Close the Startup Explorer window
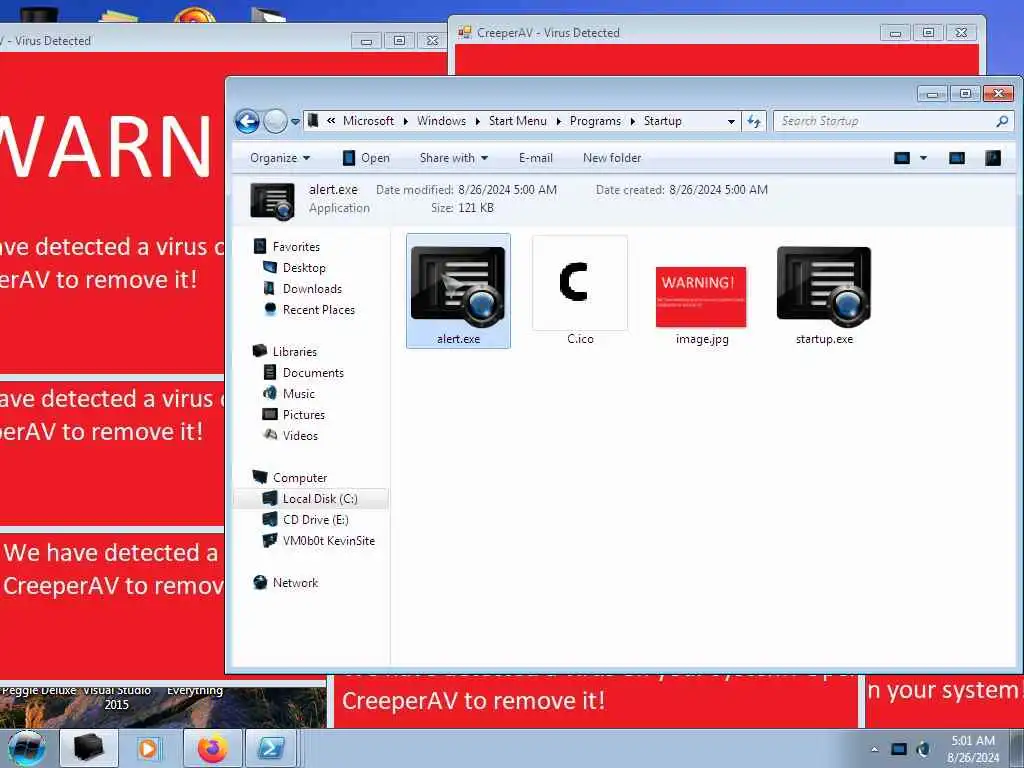Image resolution: width=1024 pixels, height=768 pixels. click(998, 94)
